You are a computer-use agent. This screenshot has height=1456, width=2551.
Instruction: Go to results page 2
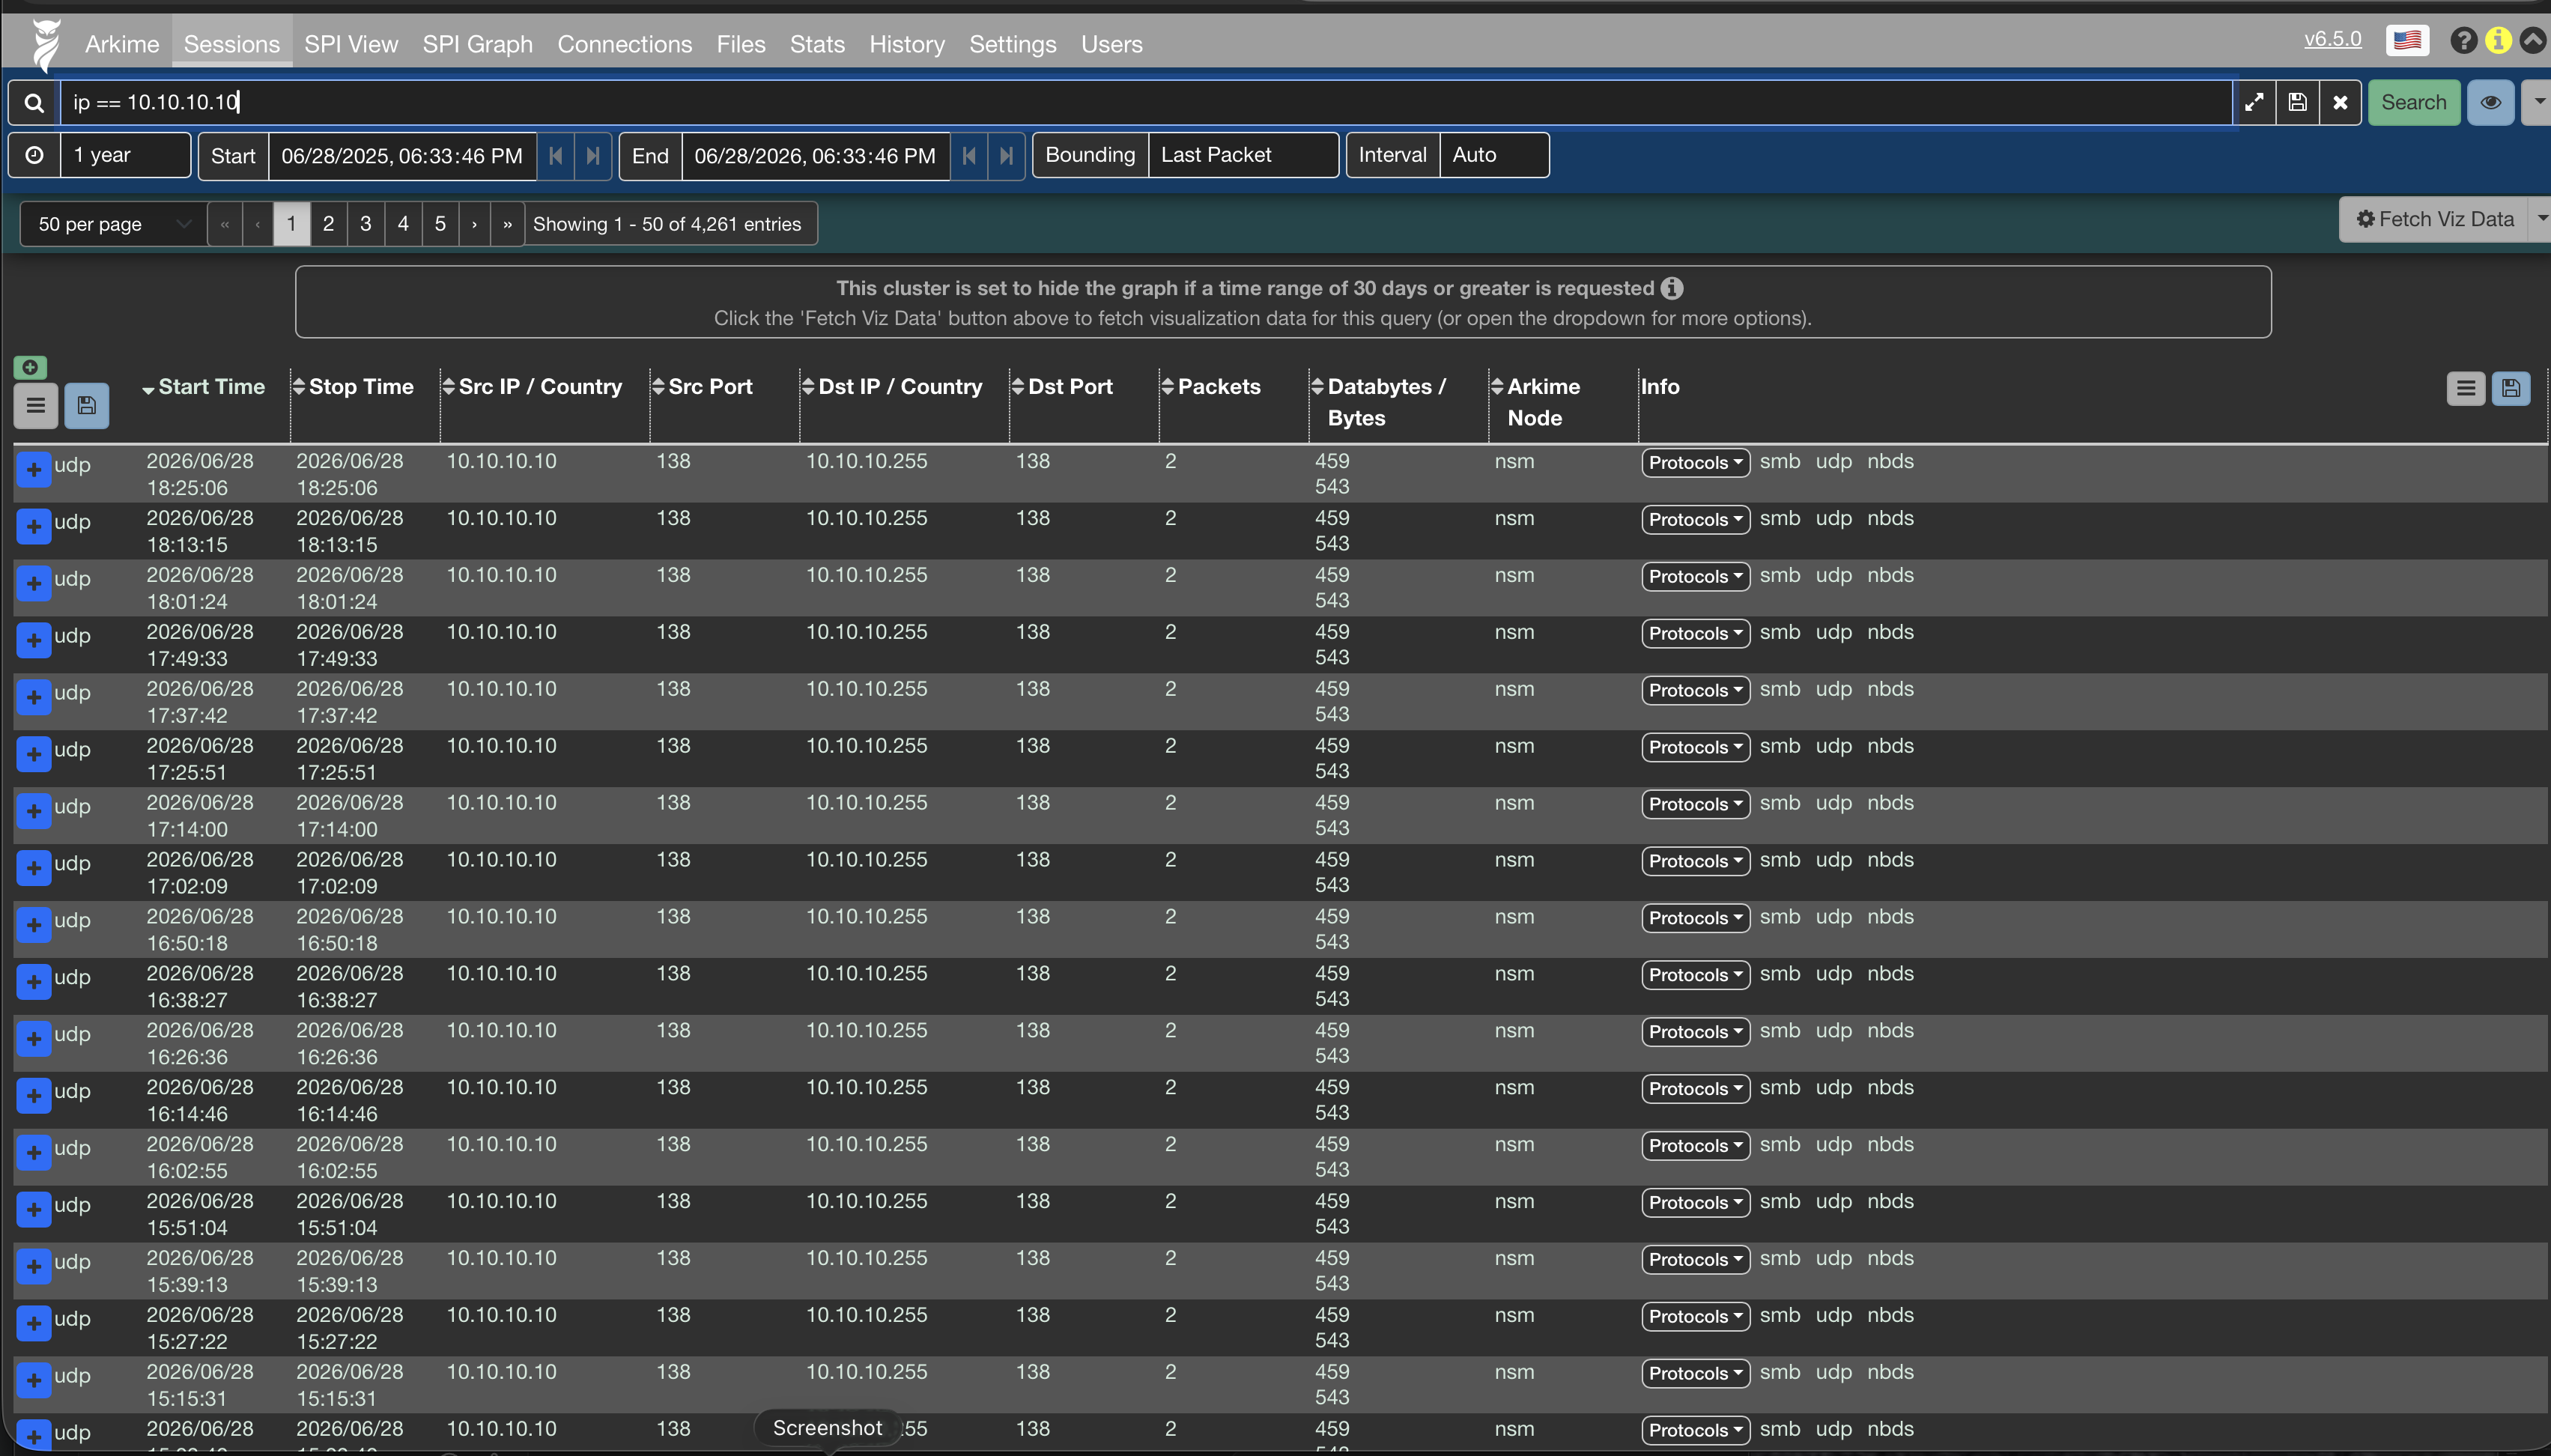(328, 224)
